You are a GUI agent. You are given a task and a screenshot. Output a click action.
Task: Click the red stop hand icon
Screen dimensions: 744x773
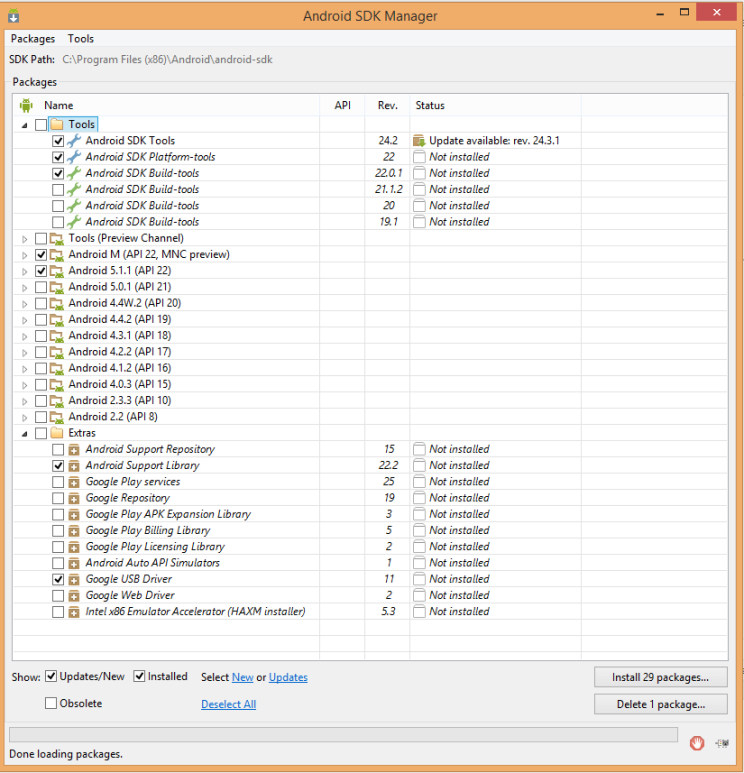tap(697, 743)
